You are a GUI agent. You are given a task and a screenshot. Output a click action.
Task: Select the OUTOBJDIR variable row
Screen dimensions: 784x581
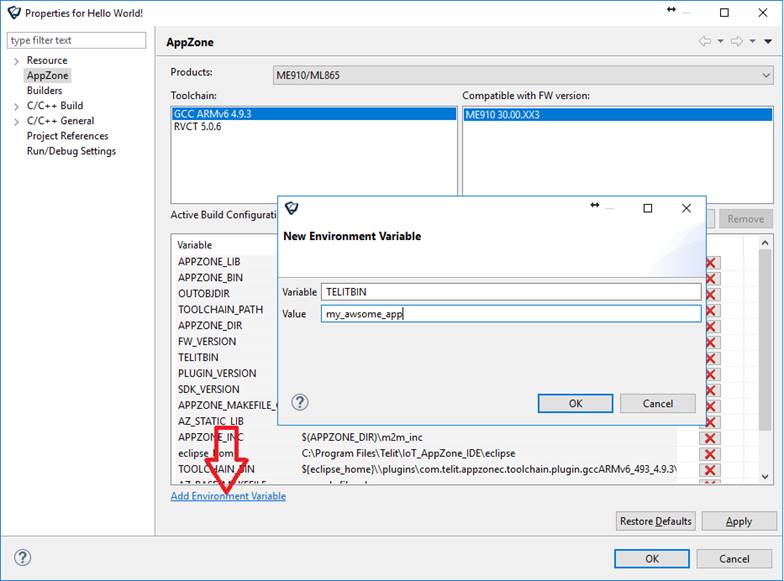tap(204, 294)
